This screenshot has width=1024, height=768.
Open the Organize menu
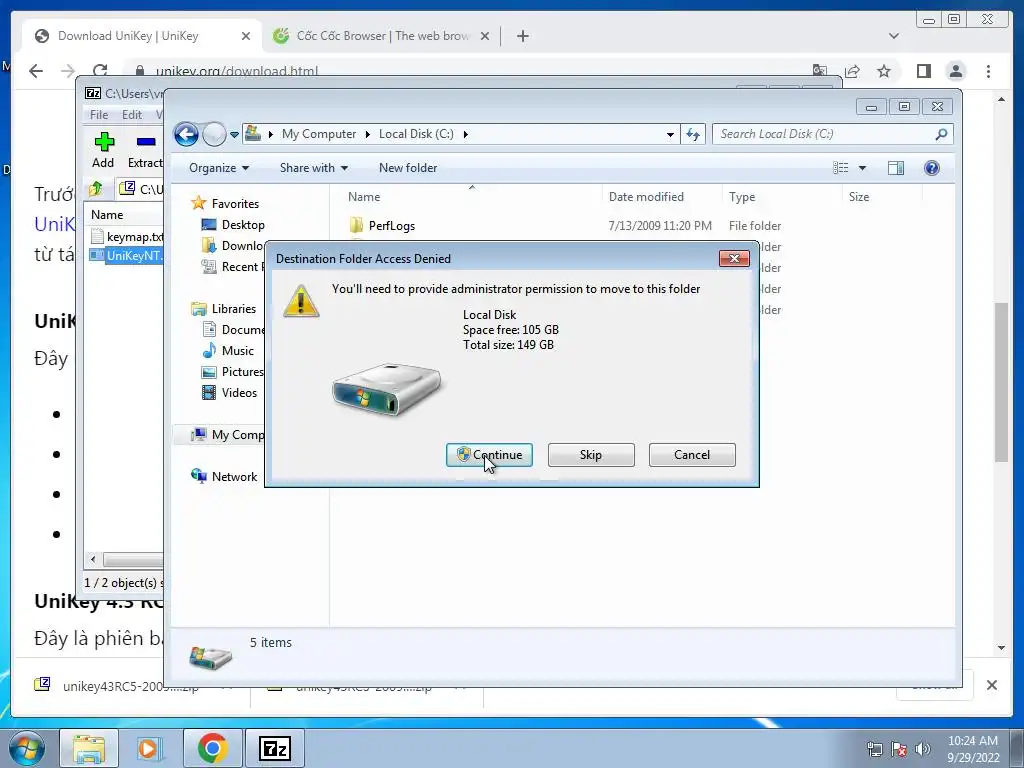pyautogui.click(x=219, y=168)
